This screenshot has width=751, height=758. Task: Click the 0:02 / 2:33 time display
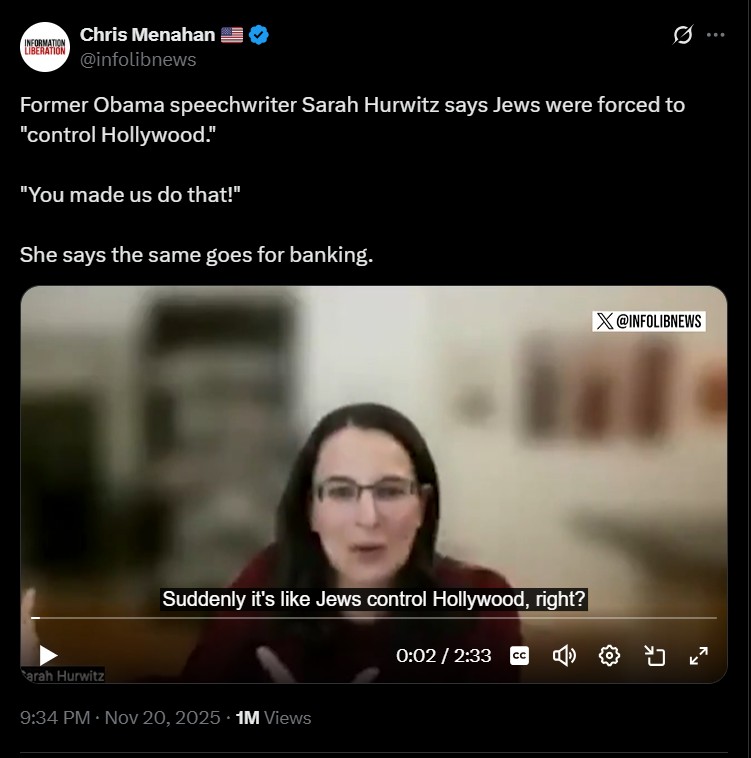click(x=443, y=656)
